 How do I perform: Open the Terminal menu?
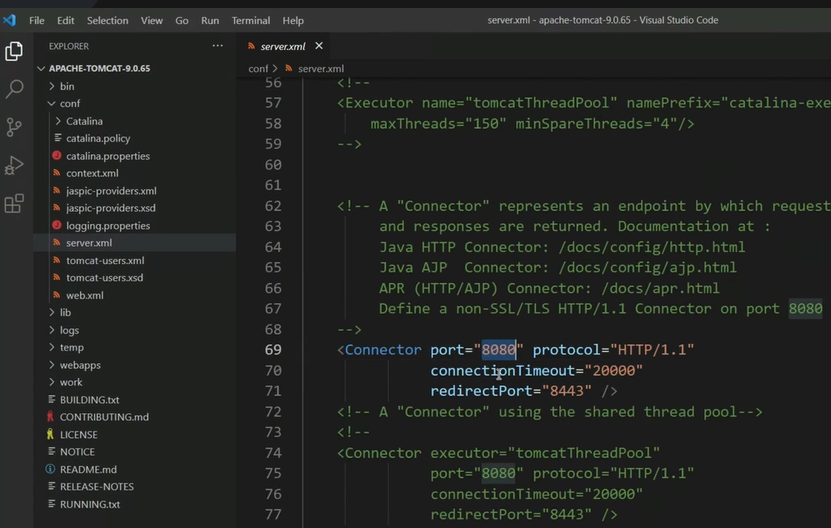pos(251,21)
